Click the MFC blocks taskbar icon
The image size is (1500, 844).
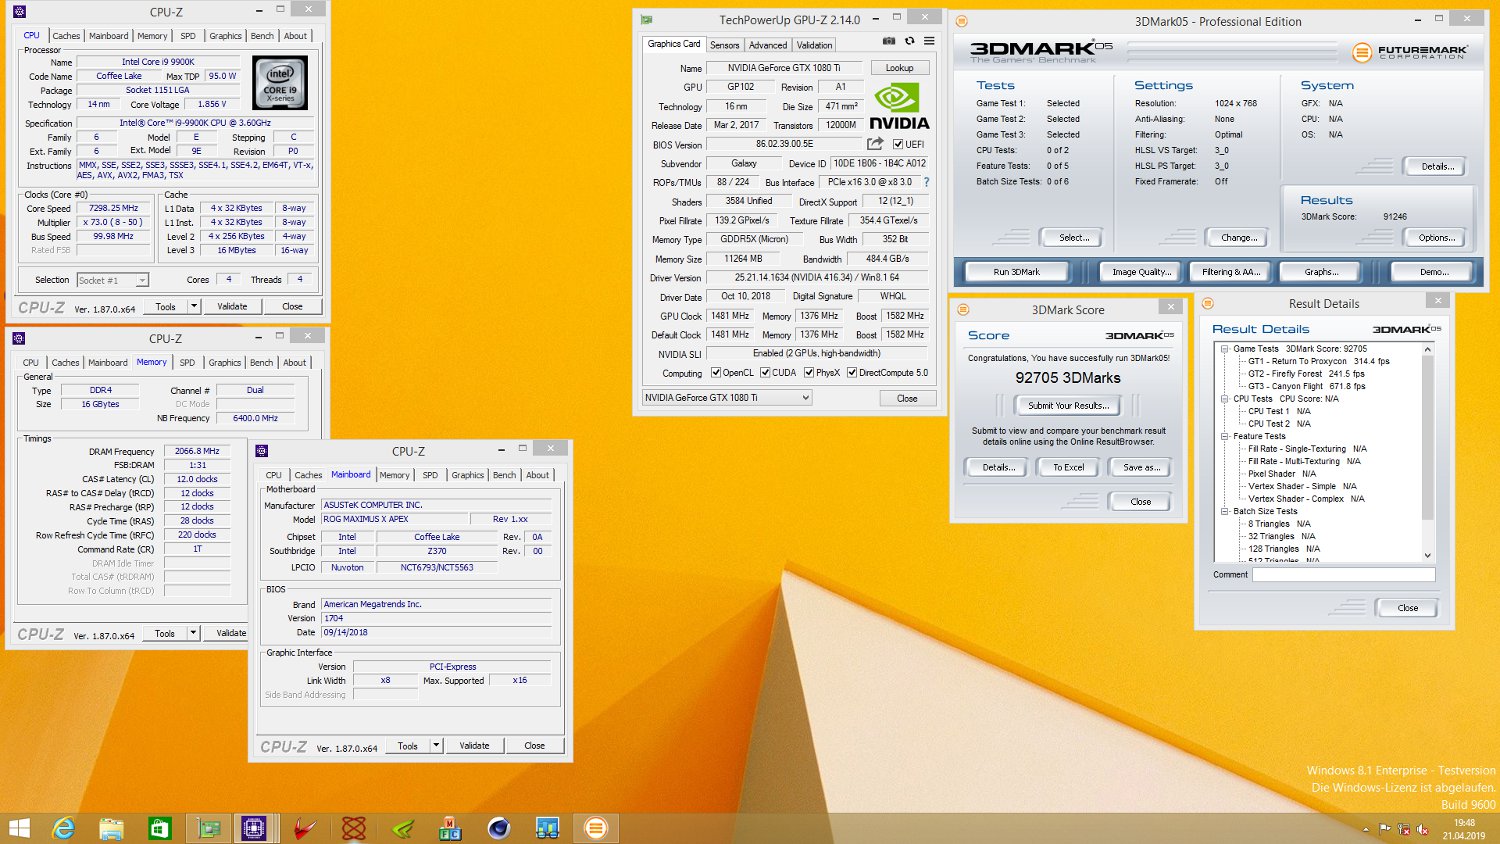[x=450, y=828]
